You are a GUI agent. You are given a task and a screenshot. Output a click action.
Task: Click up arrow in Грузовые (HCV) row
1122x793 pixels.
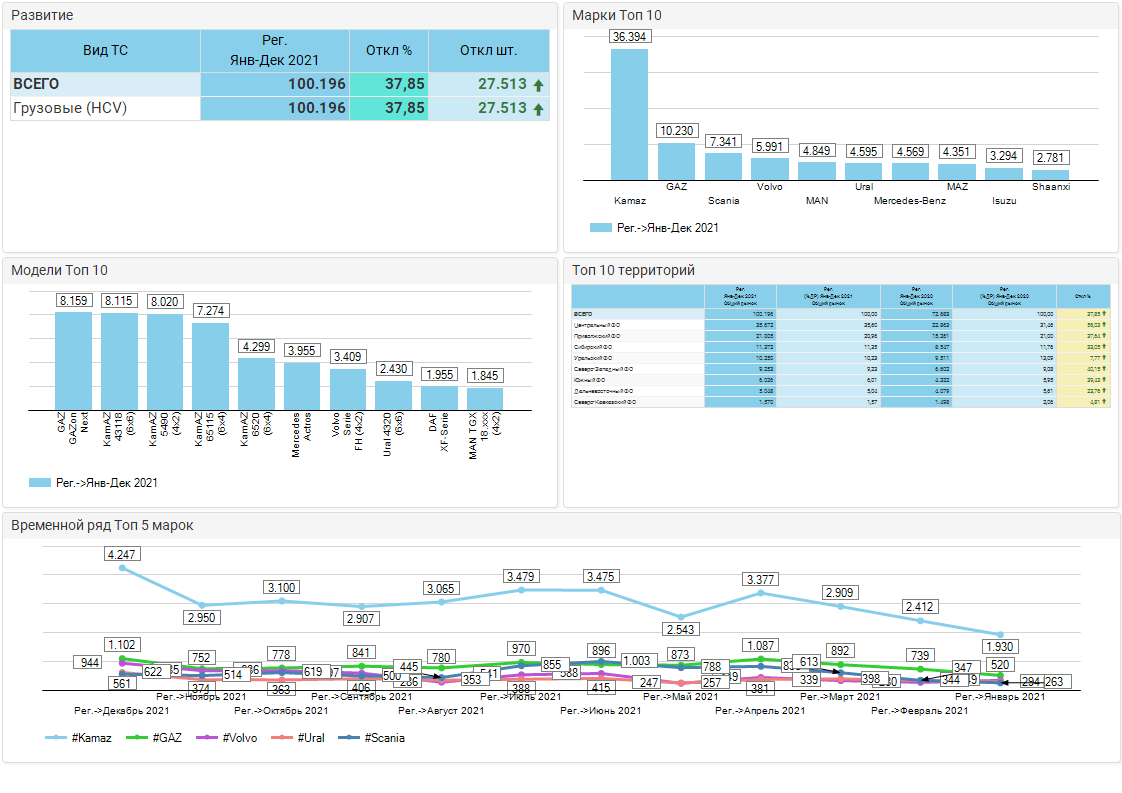tap(538, 109)
